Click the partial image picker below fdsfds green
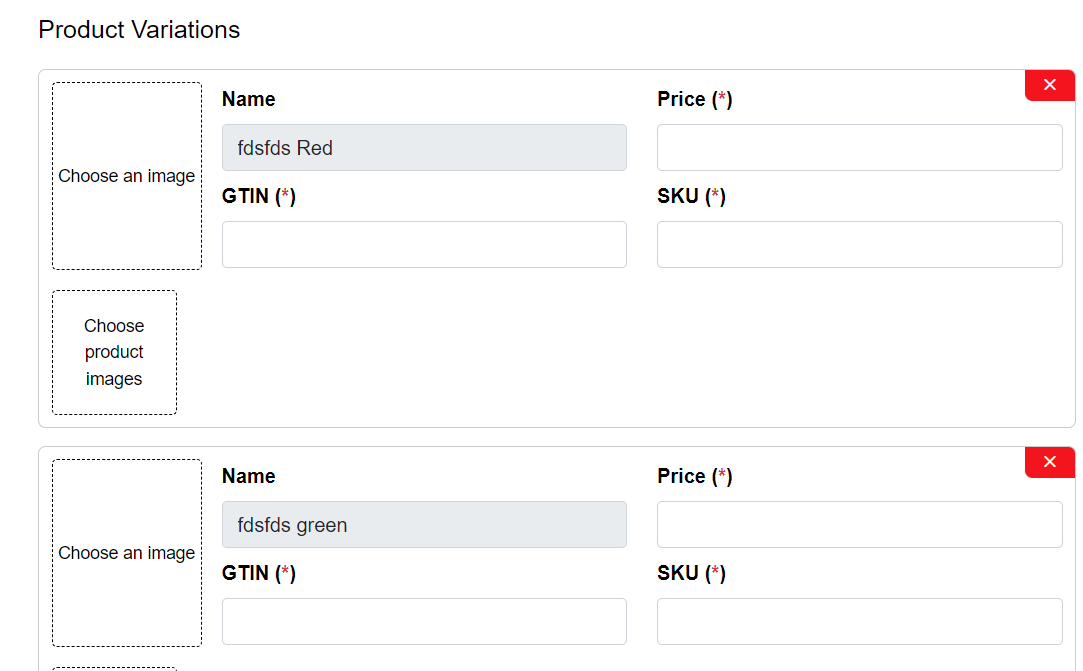The height and width of the screenshot is (671, 1083). [114, 668]
